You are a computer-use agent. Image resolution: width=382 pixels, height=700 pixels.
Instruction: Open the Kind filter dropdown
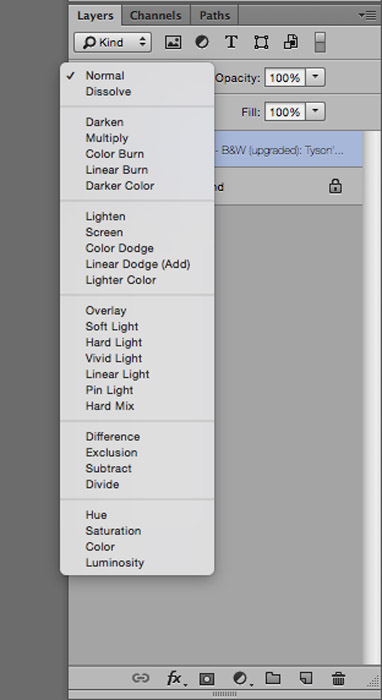click(113, 42)
